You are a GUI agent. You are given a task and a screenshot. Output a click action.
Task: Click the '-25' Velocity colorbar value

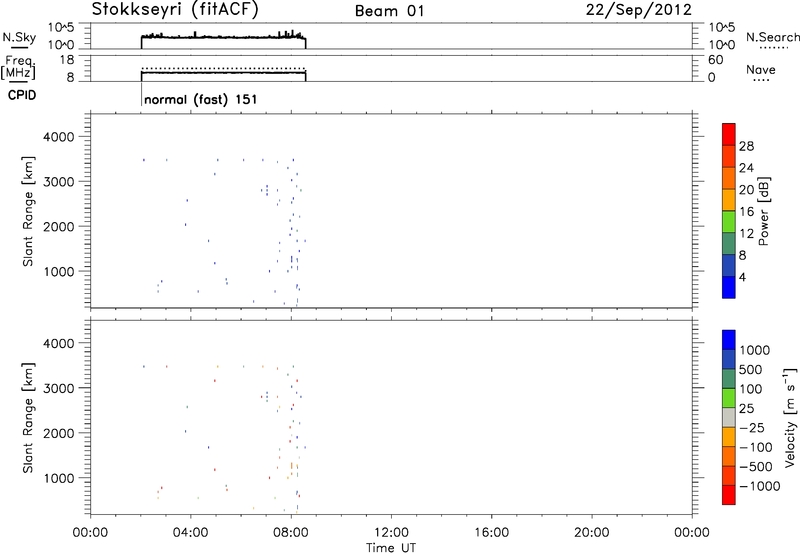[752, 428]
